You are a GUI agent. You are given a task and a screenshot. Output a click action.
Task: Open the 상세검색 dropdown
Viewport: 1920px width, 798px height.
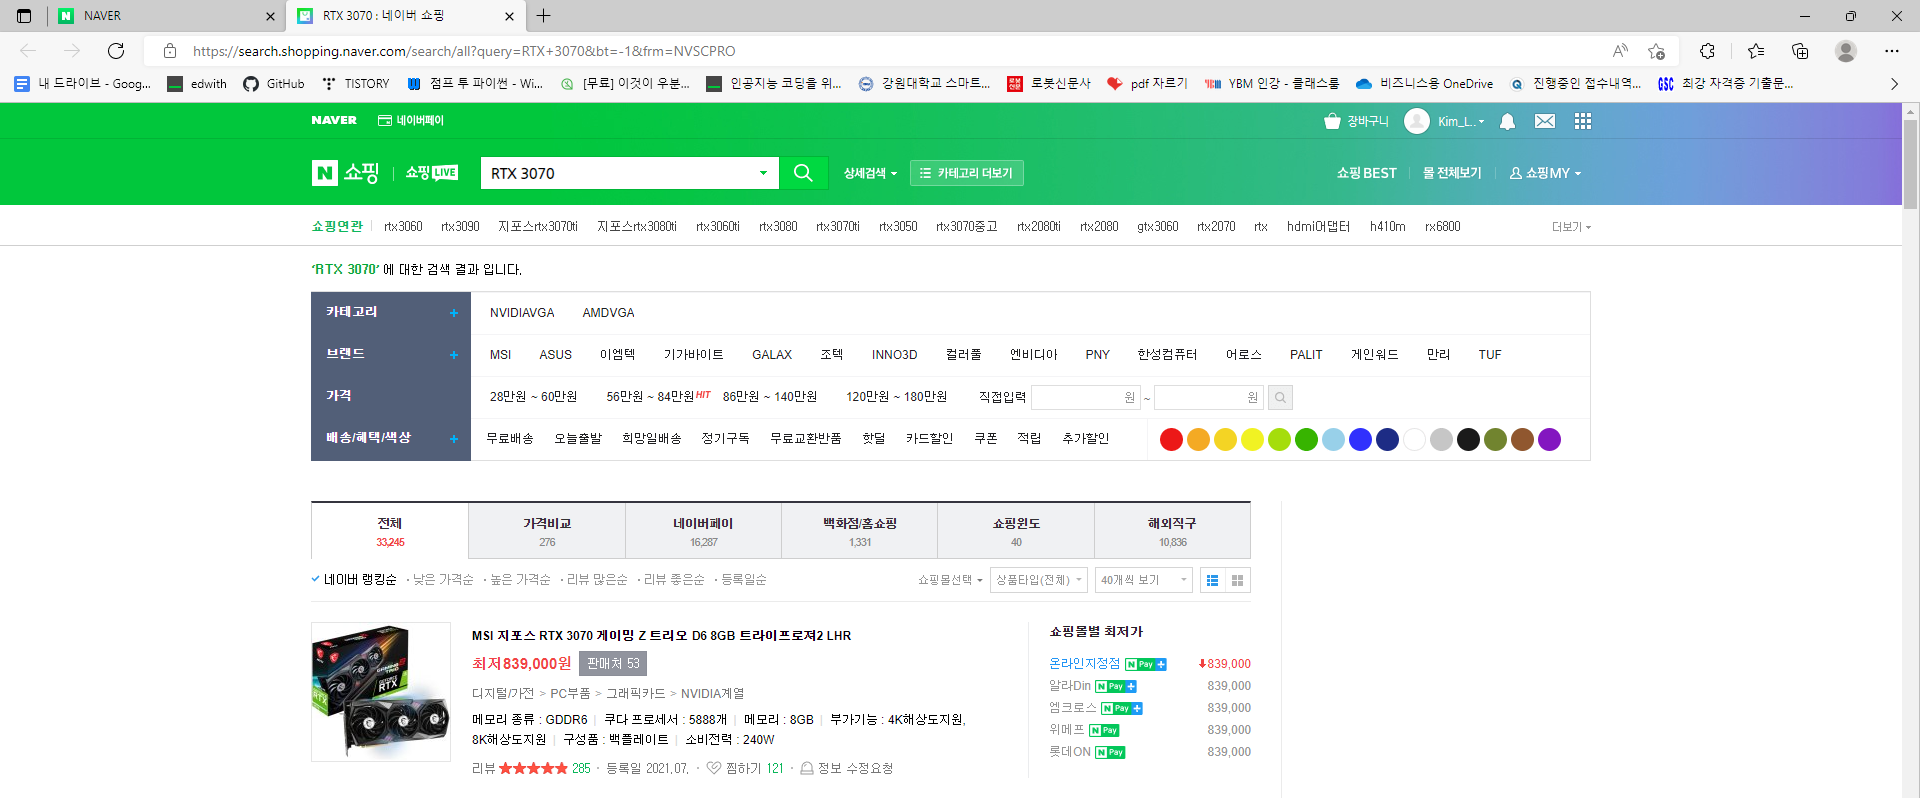click(x=870, y=173)
